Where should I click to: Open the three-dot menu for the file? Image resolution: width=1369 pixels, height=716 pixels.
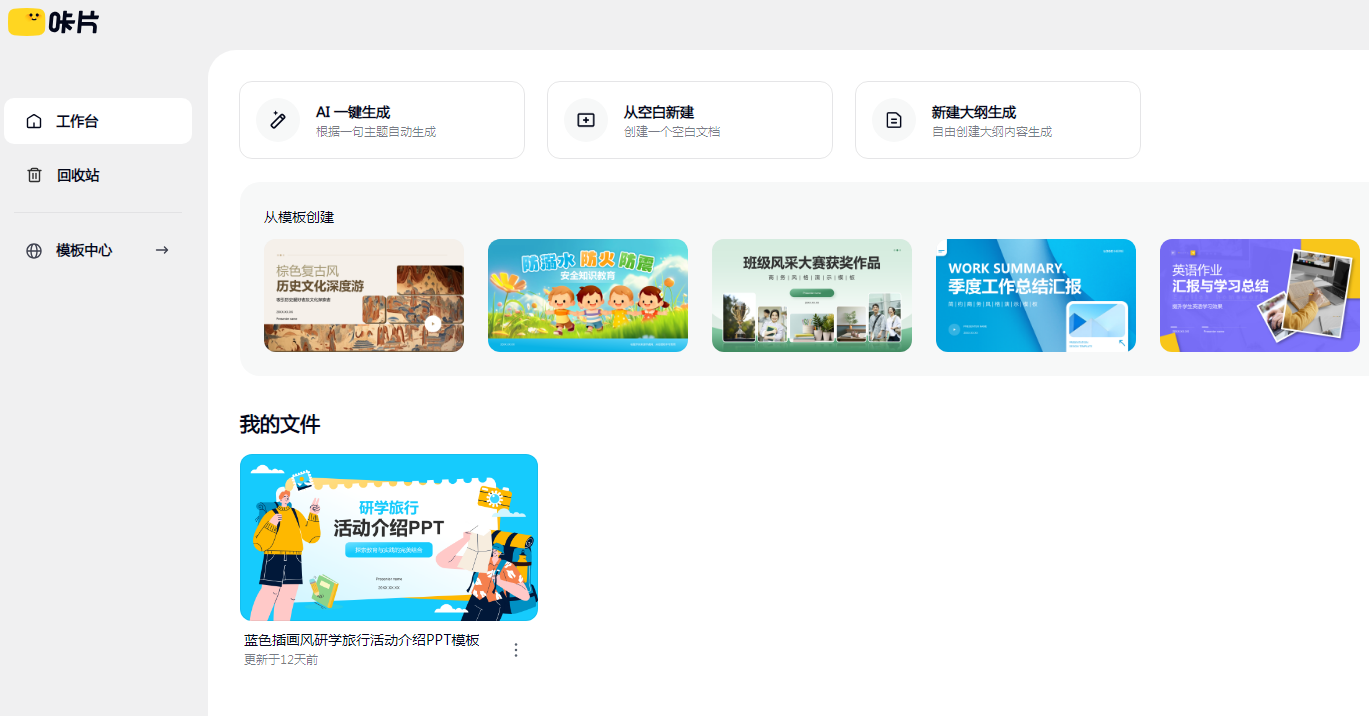click(516, 650)
